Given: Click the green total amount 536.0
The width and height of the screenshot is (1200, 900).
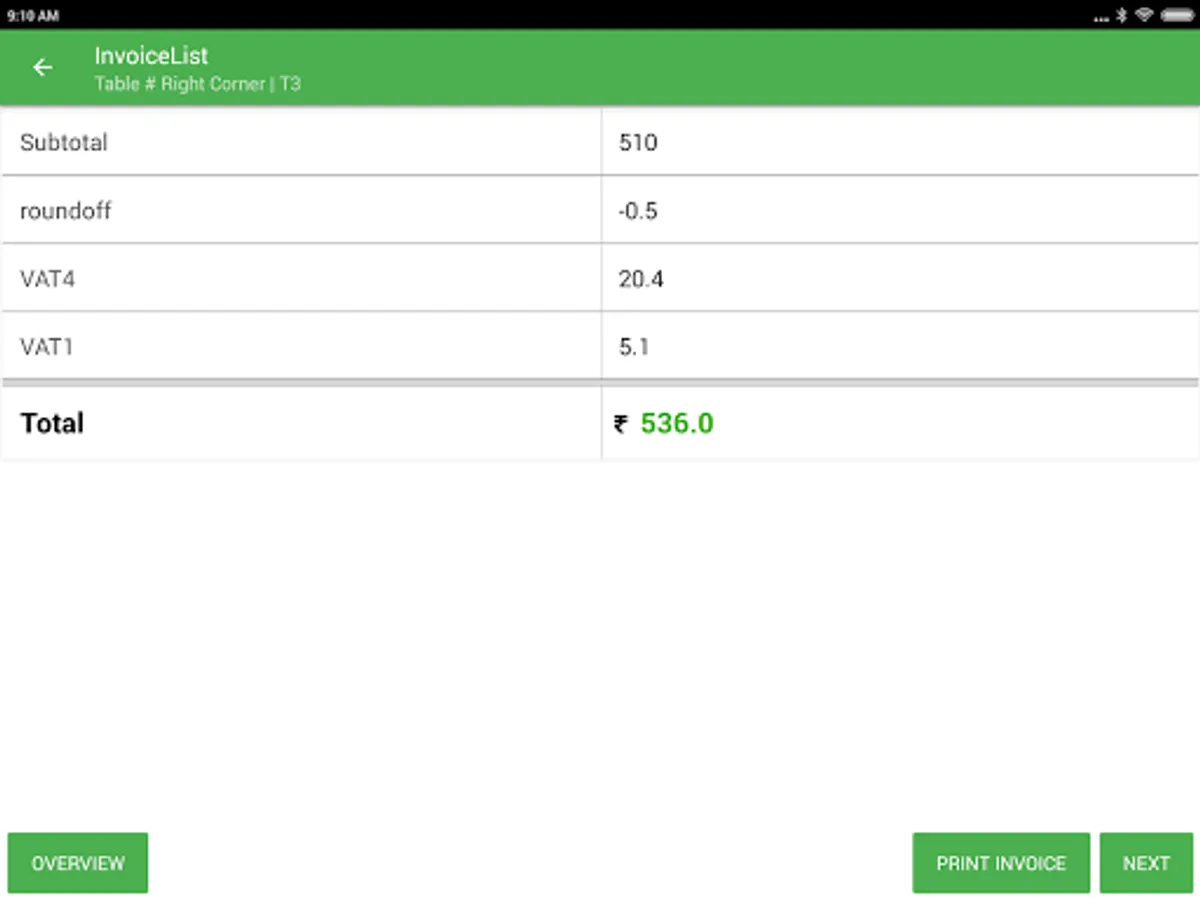Looking at the screenshot, I should click(x=677, y=424).
